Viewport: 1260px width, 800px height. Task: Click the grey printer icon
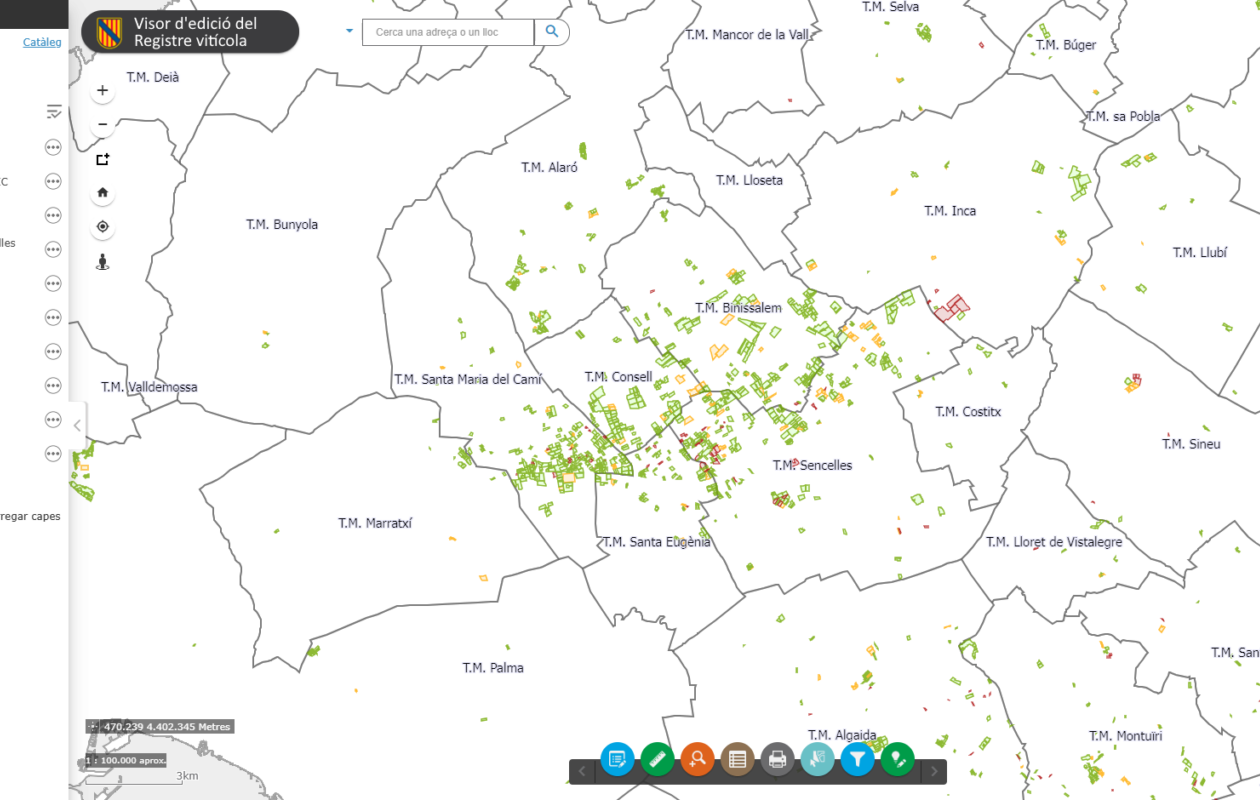[777, 759]
